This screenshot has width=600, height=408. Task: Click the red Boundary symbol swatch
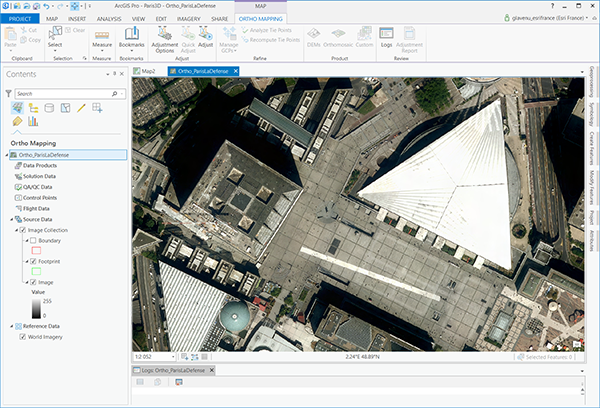pyautogui.click(x=36, y=250)
